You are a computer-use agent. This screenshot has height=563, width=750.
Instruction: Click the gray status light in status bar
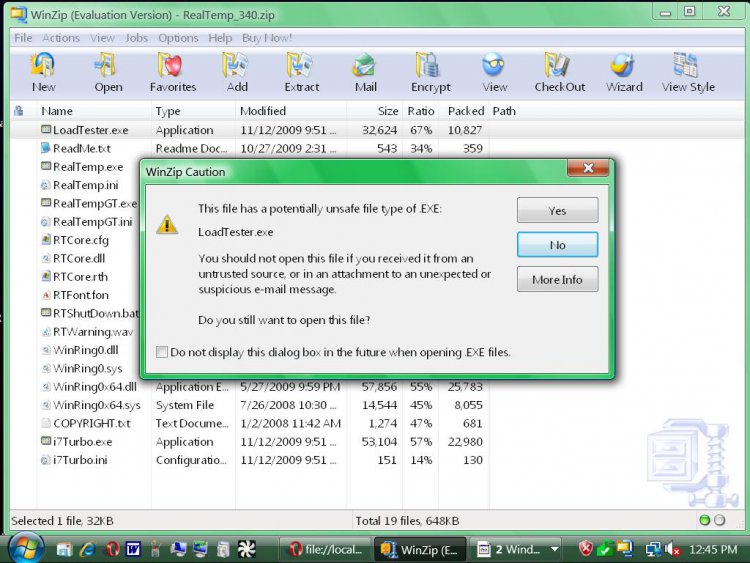tap(719, 520)
